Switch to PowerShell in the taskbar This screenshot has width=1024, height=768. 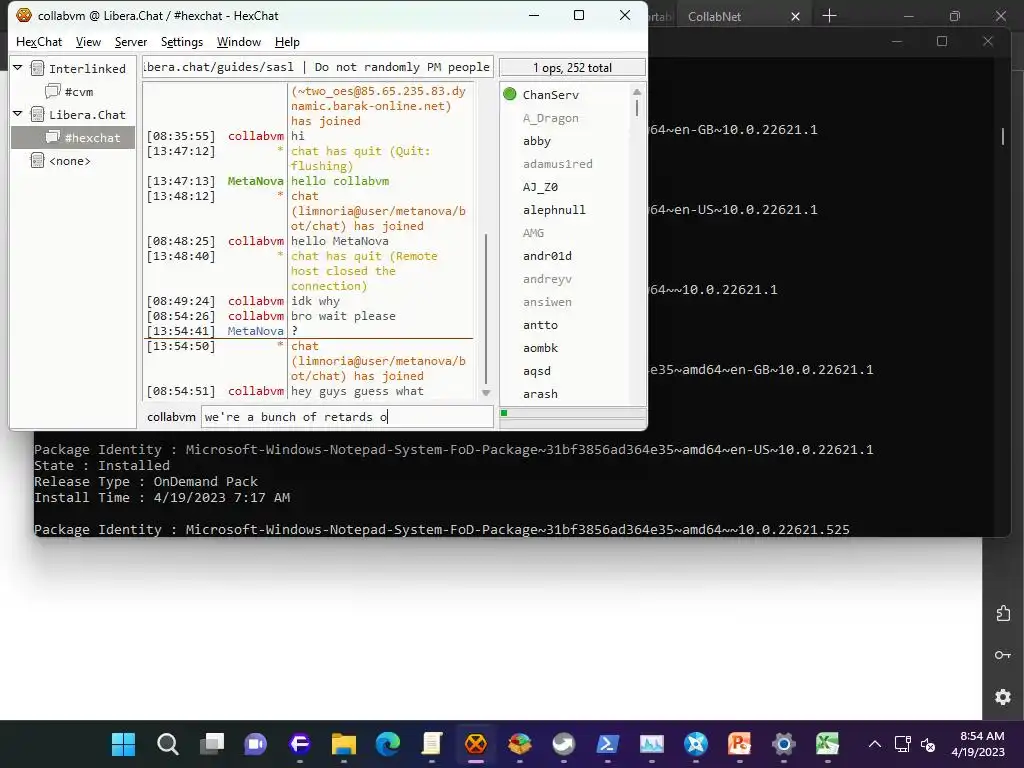[x=607, y=744]
